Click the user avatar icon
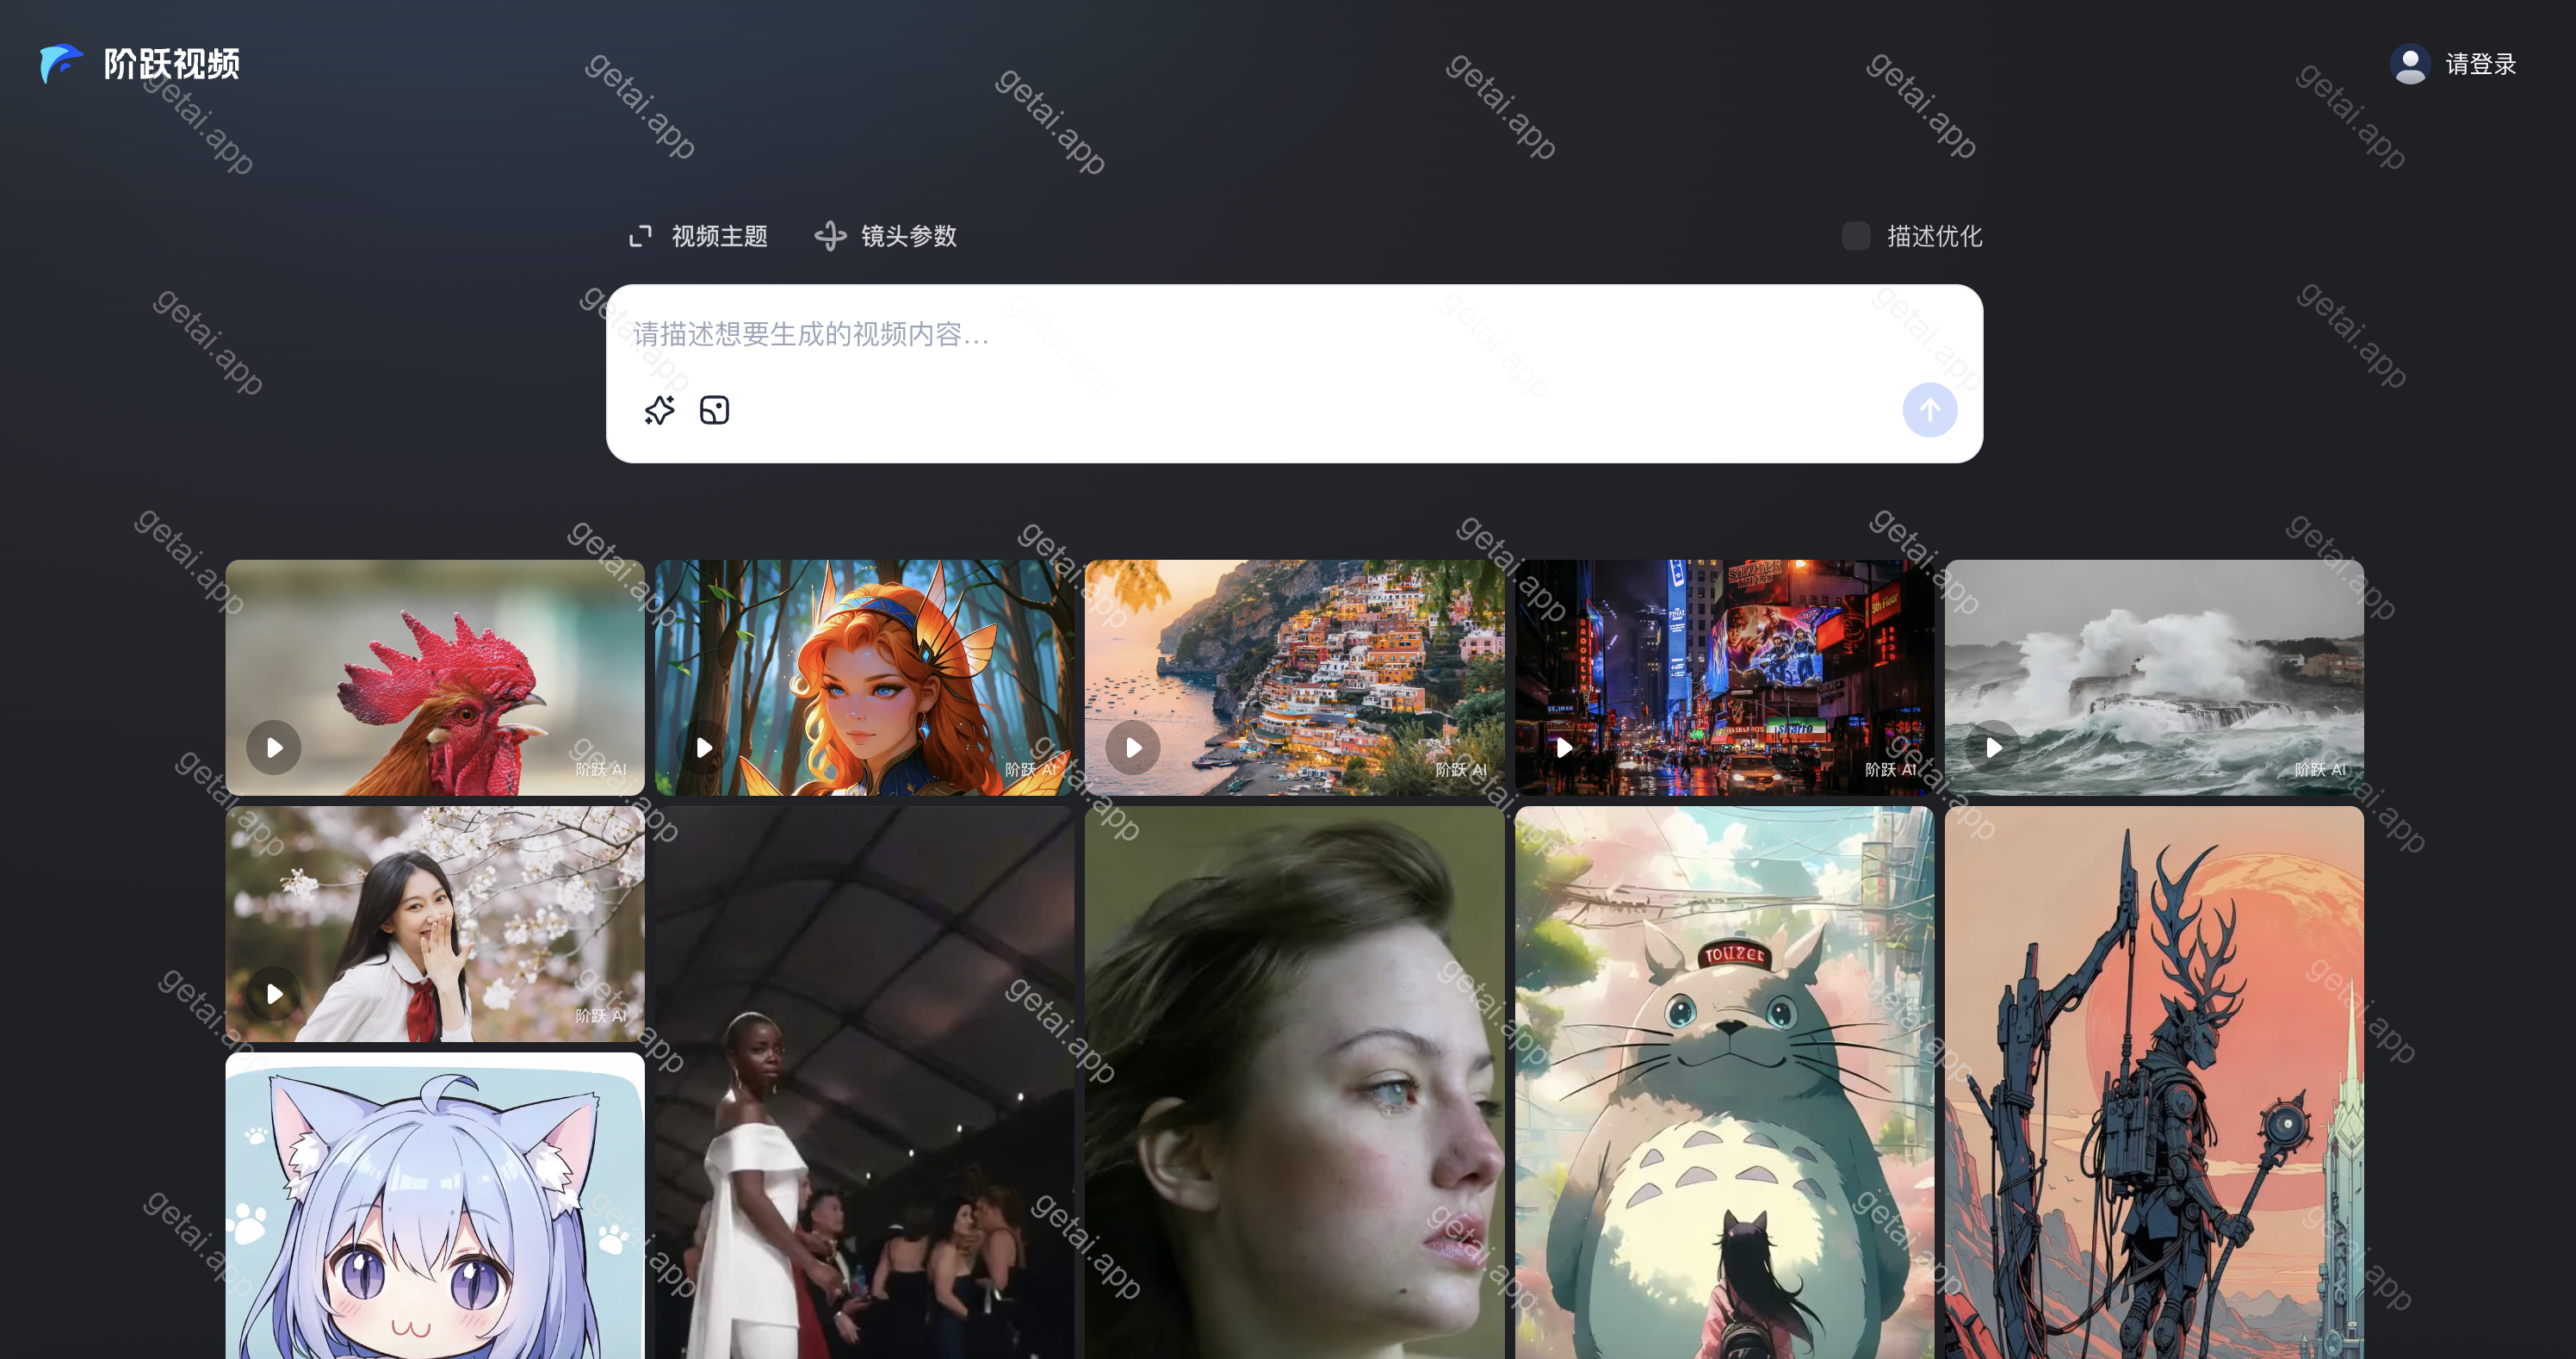Screen dimensions: 2576x1359 tap(2410, 64)
